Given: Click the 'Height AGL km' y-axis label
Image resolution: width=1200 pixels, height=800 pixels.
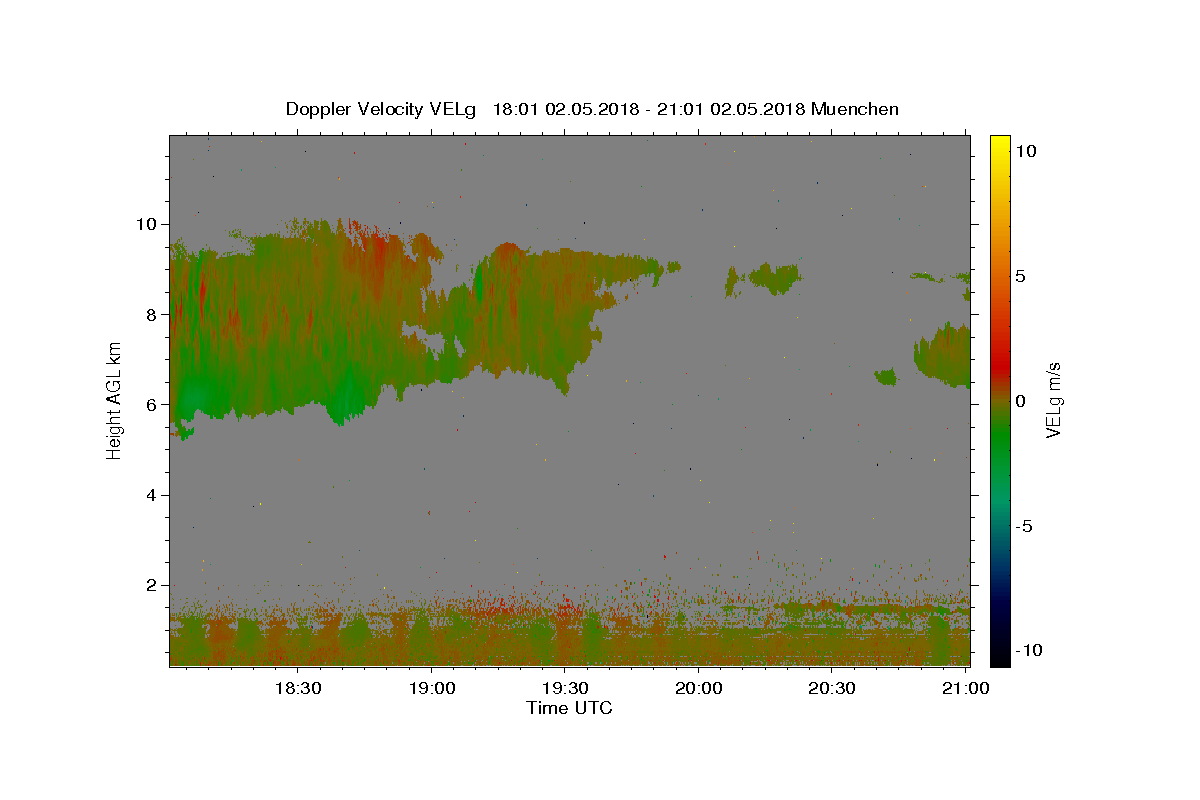Looking at the screenshot, I should [x=114, y=400].
